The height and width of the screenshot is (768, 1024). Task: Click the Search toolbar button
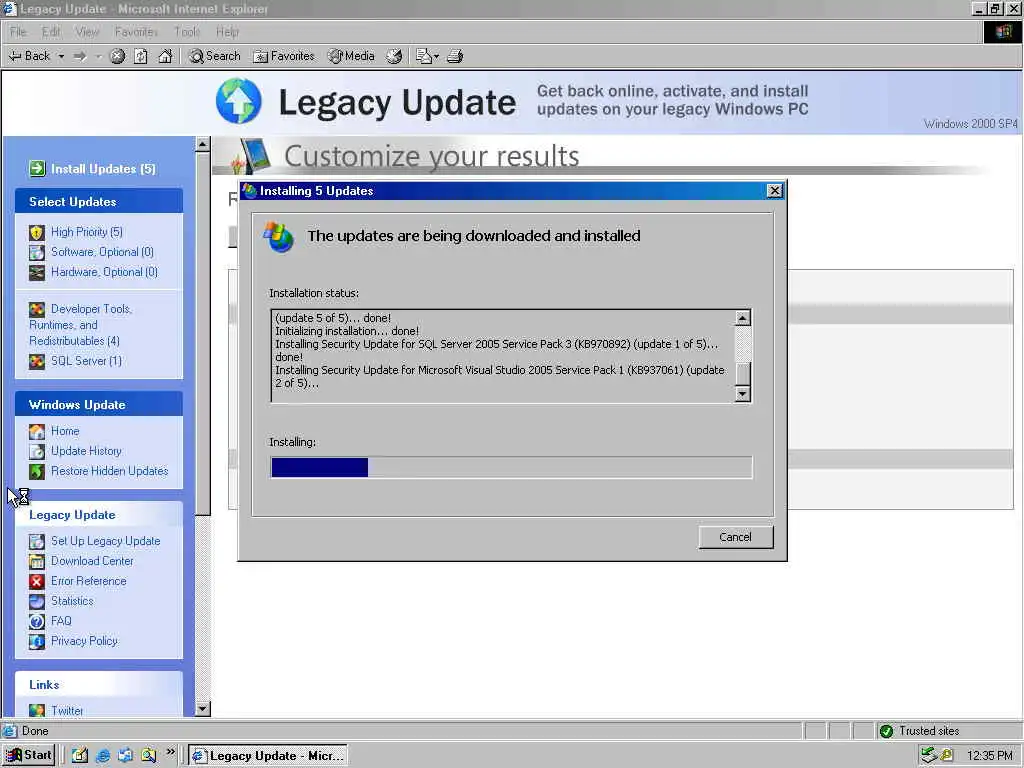tap(215, 56)
